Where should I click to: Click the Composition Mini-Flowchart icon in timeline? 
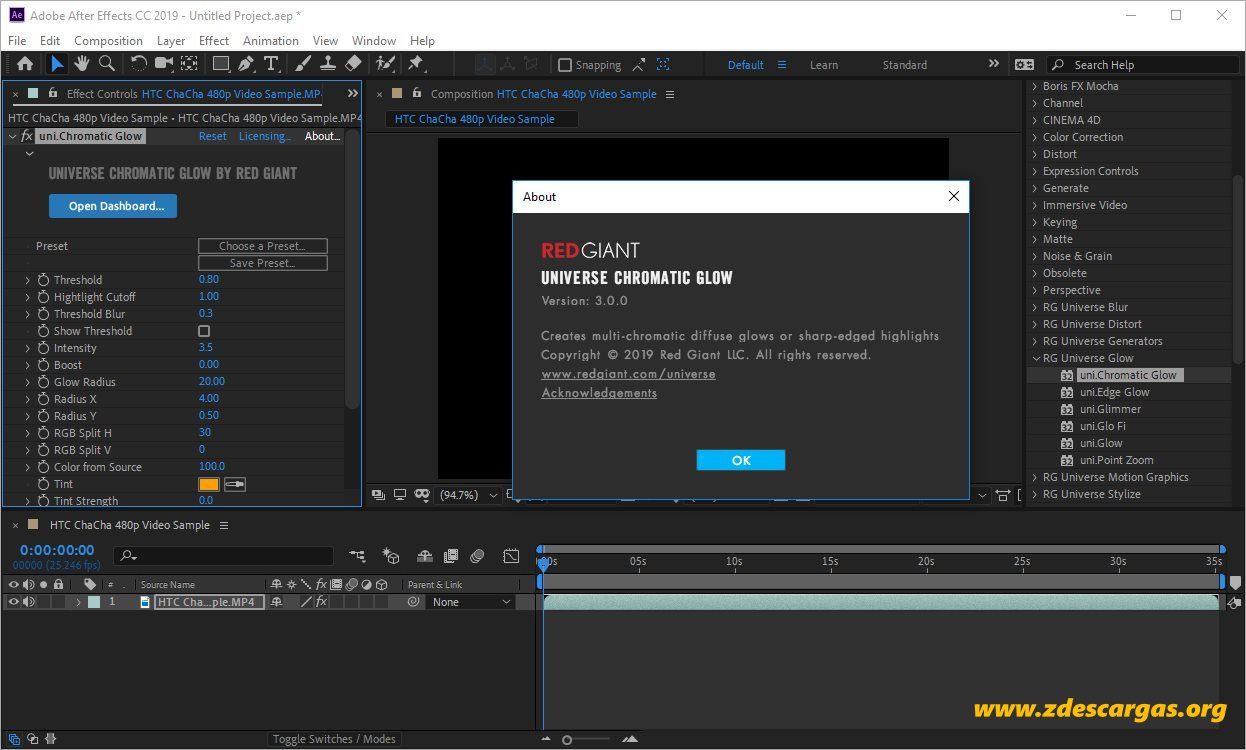[357, 556]
